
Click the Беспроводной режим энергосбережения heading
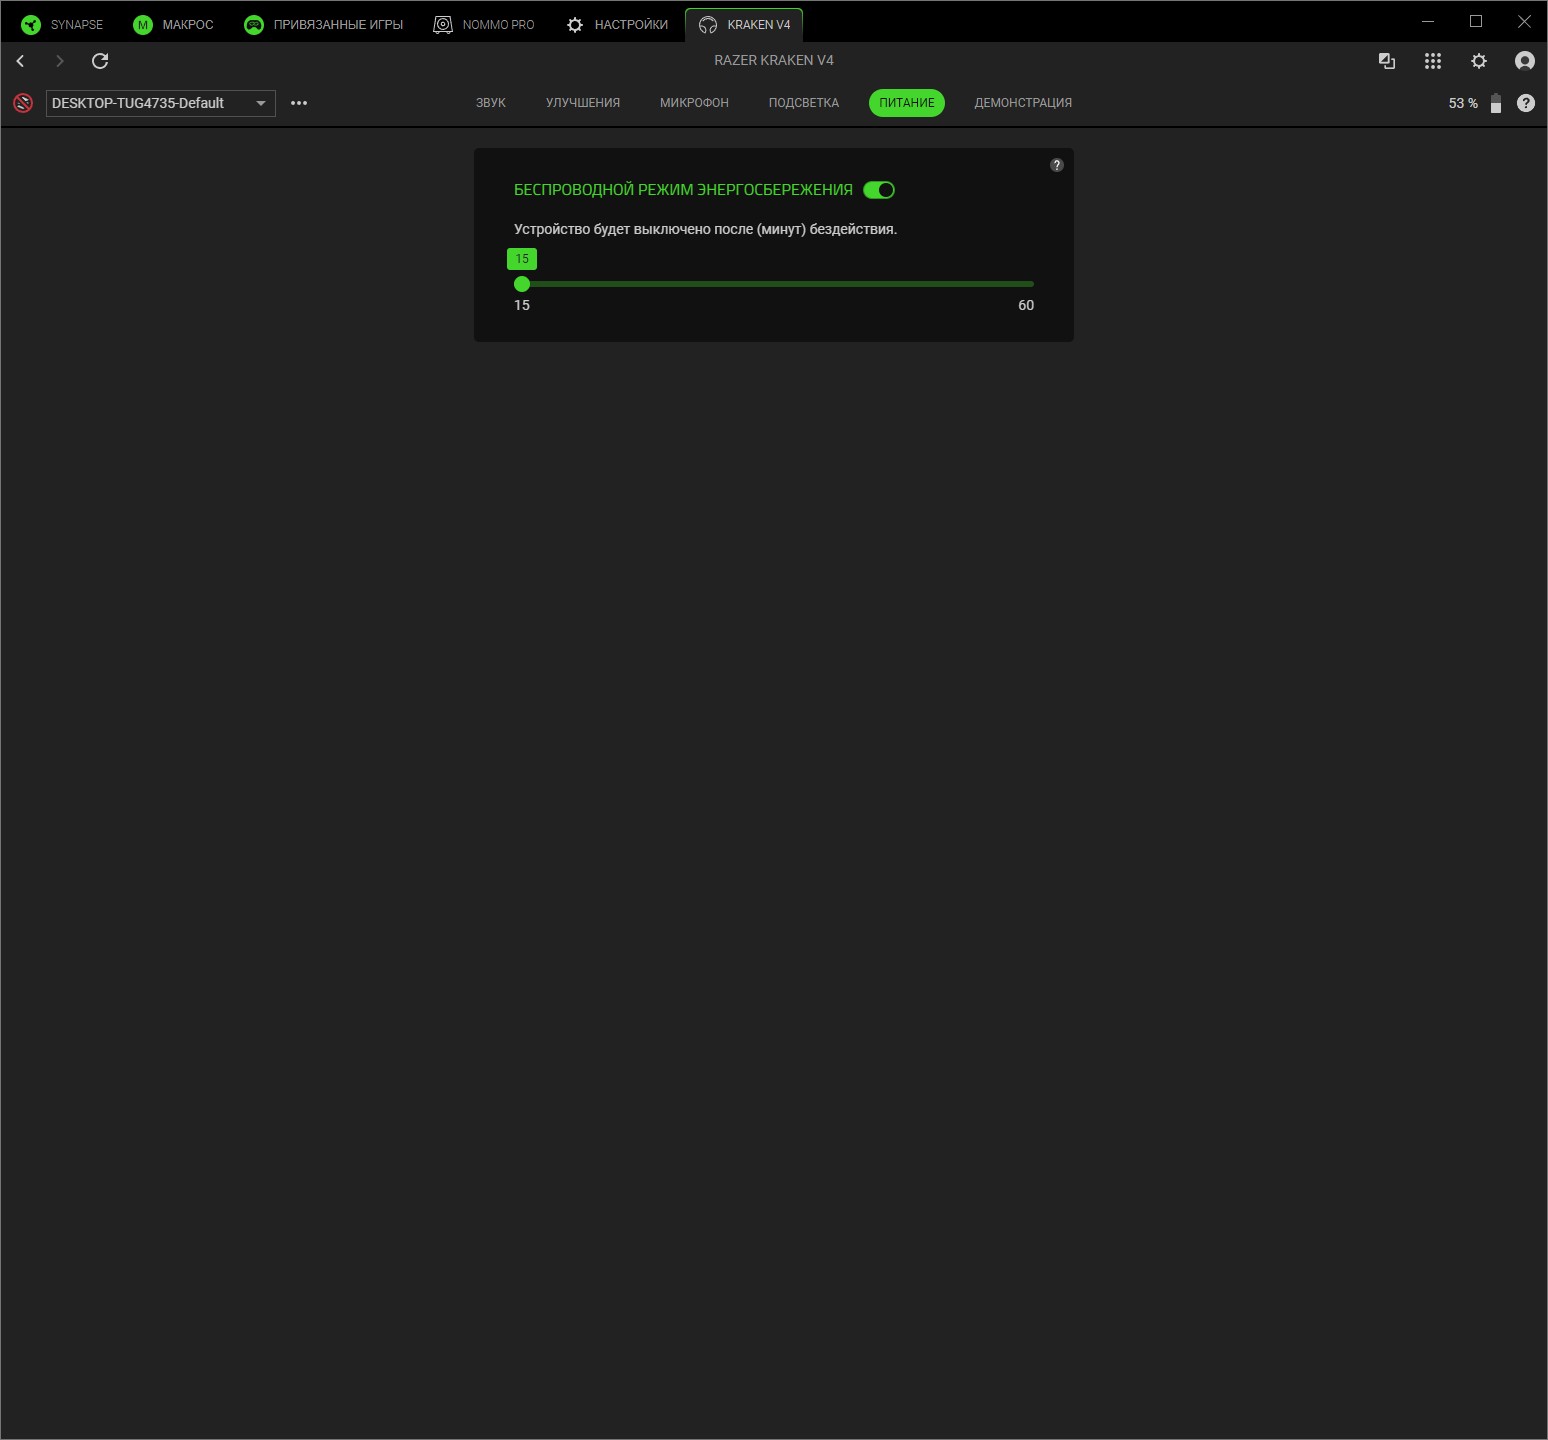(683, 190)
